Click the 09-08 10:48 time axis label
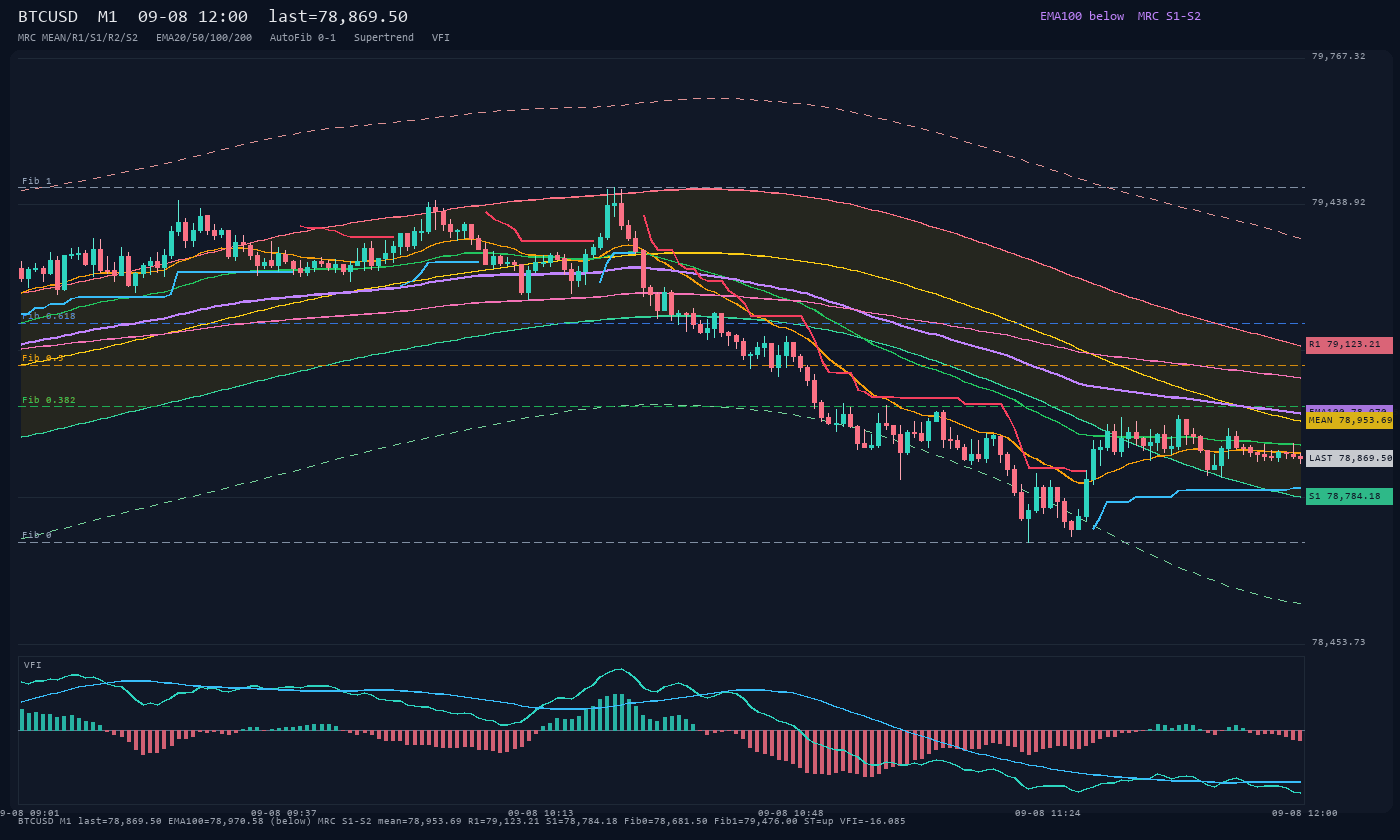1400x840 pixels. (x=791, y=813)
